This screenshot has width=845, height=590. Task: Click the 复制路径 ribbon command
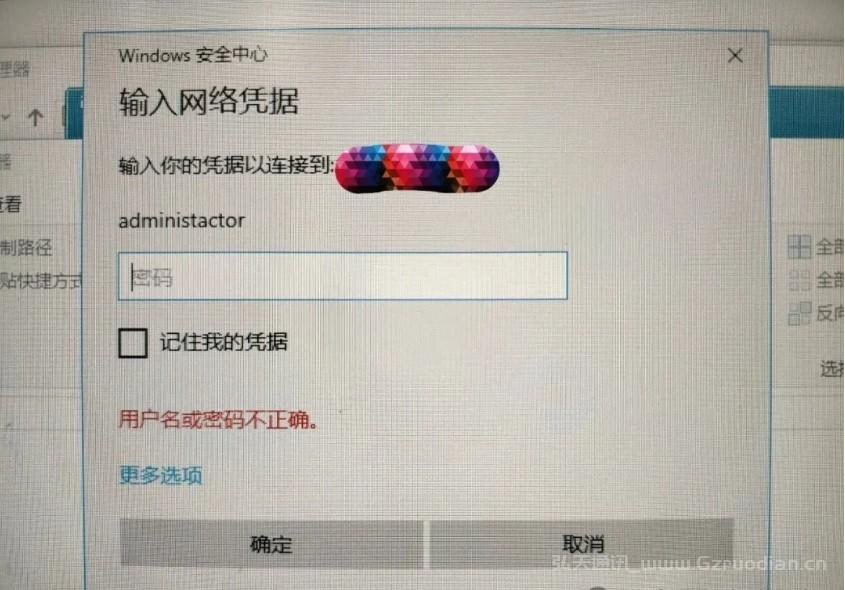point(26,248)
